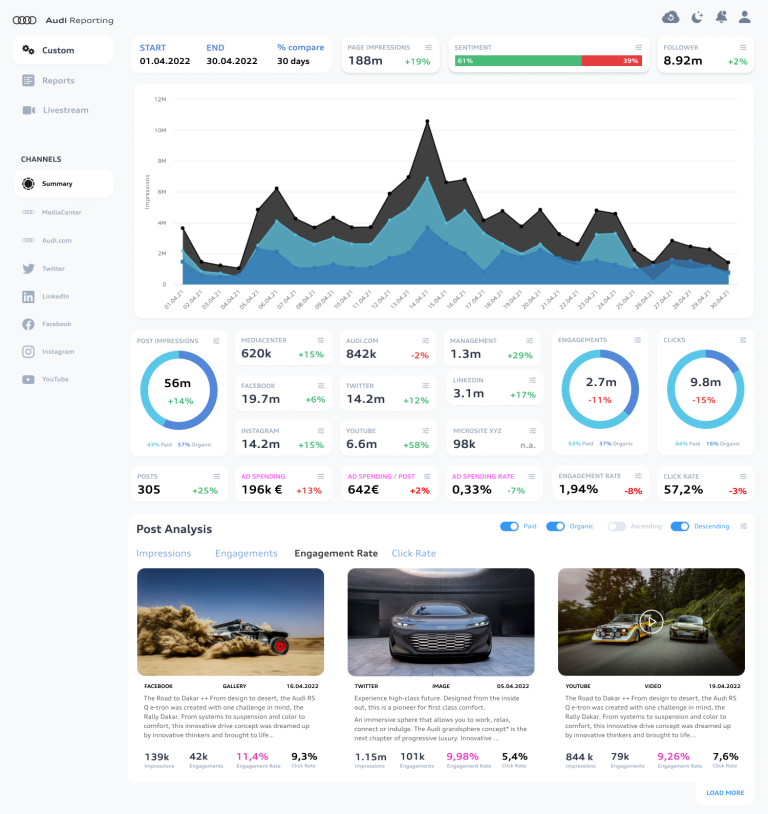Click the Reports list icon
This screenshot has height=814, width=768.
pyautogui.click(x=28, y=80)
